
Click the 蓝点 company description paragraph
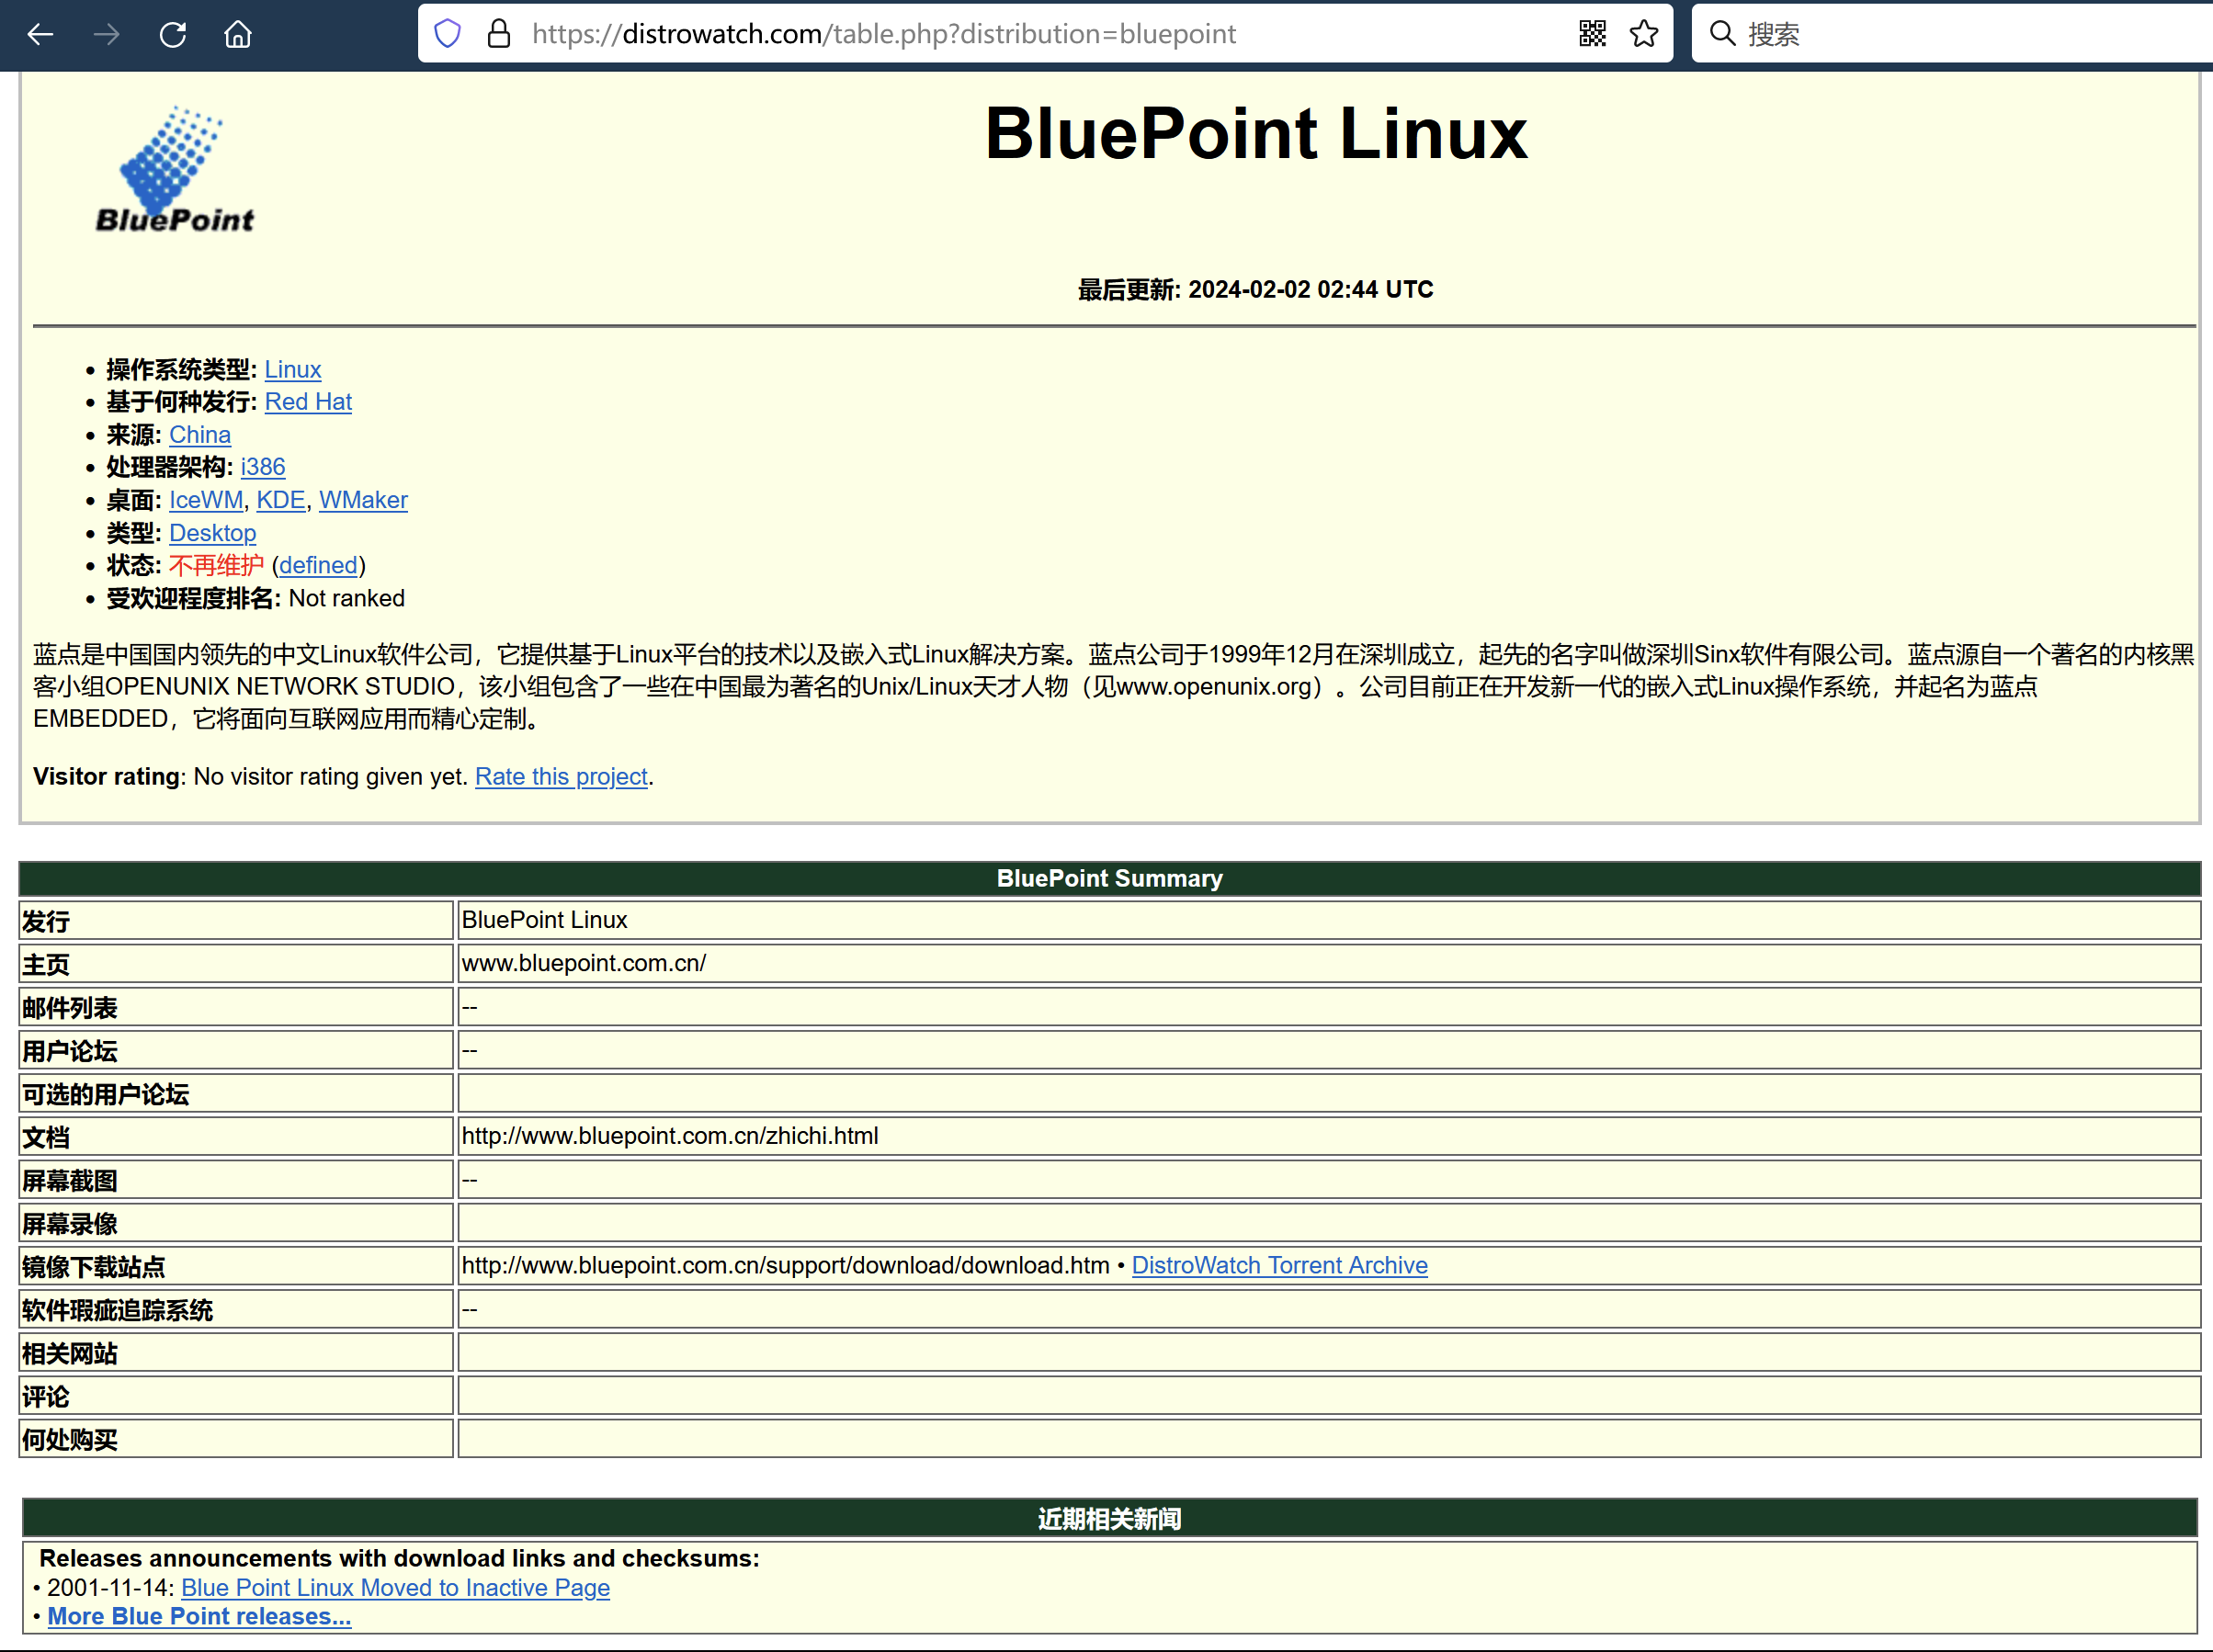pyautogui.click(x=1113, y=686)
